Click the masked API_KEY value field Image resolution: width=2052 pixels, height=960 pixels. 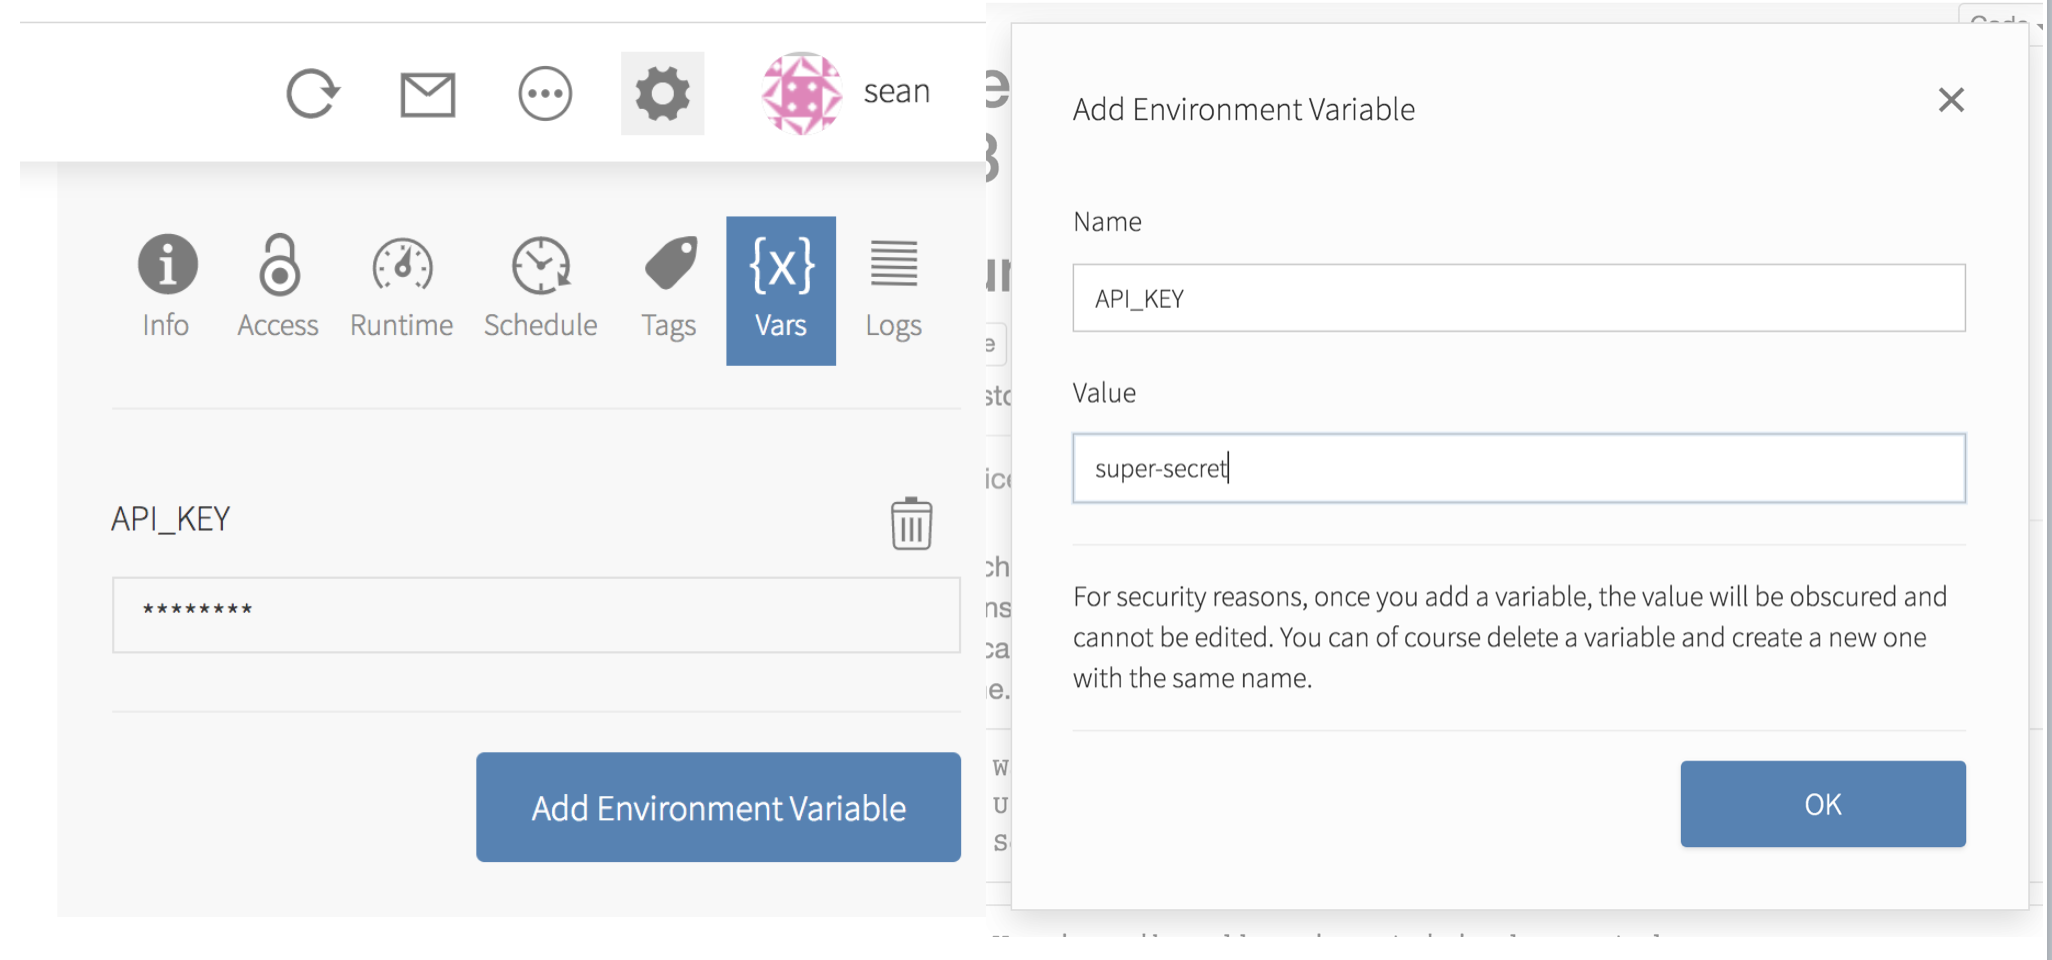(536, 615)
